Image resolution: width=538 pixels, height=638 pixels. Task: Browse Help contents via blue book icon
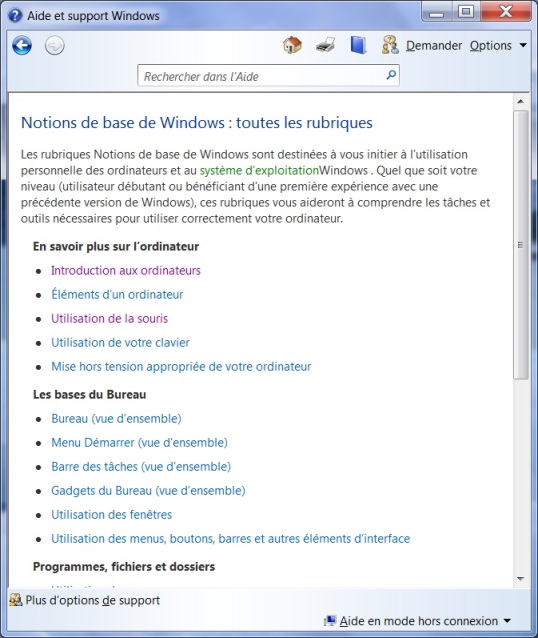point(358,45)
